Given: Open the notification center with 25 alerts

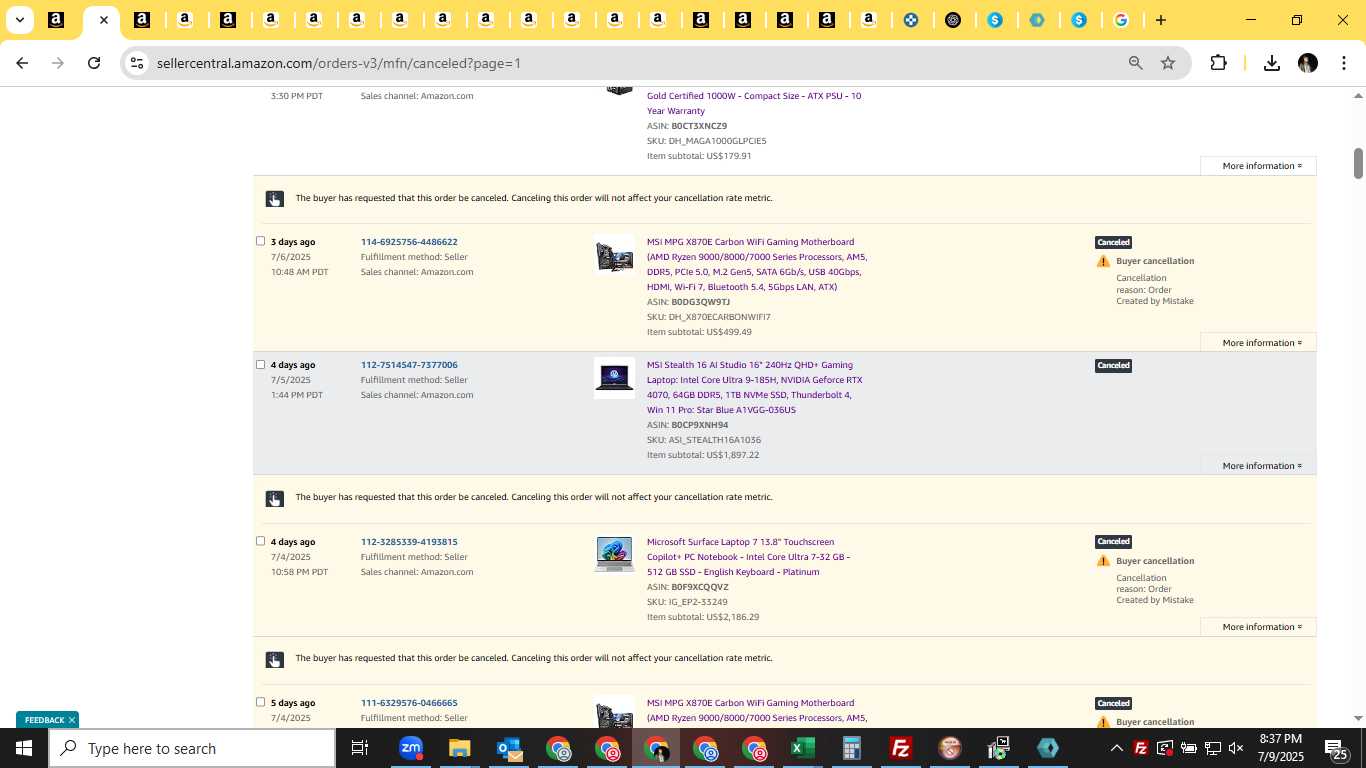Looking at the screenshot, I should pos(1338,748).
